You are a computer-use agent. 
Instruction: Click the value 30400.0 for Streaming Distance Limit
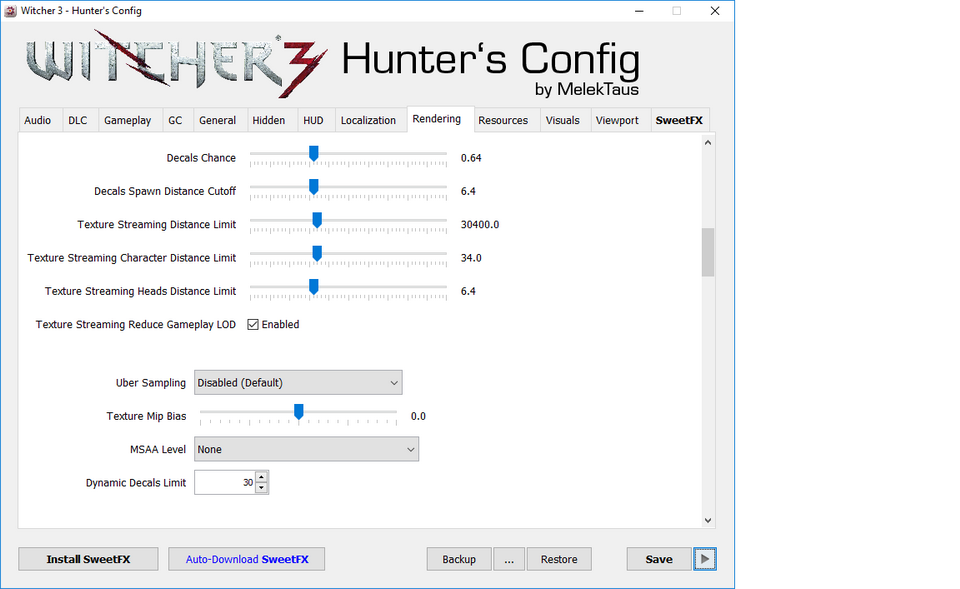480,225
